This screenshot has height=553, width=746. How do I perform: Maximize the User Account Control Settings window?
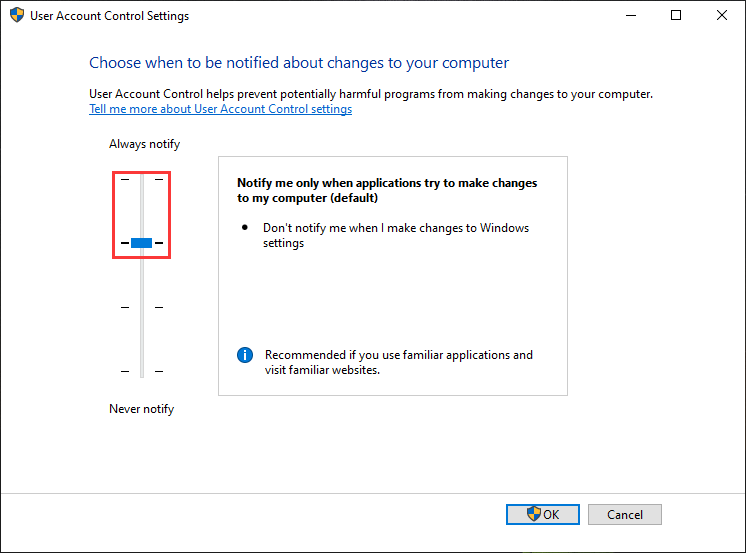[x=676, y=16]
